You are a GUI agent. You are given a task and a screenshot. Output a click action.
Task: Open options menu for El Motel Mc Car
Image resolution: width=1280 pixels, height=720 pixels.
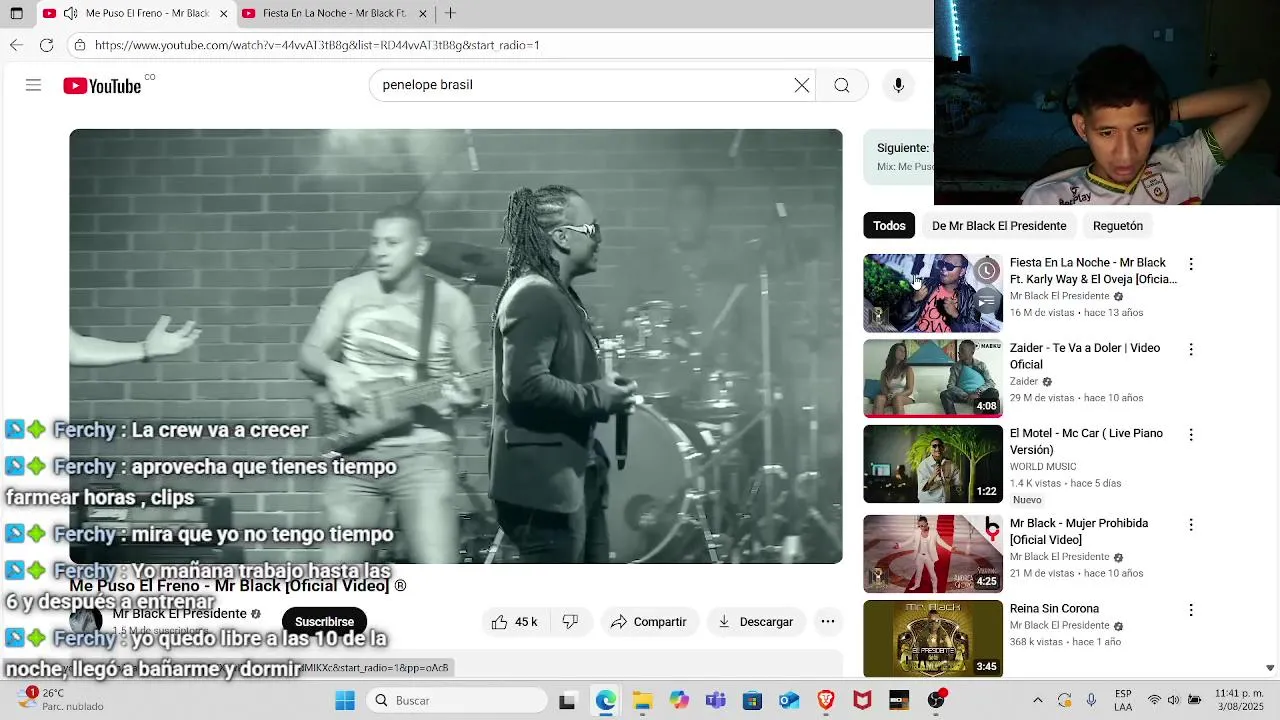pyautogui.click(x=1191, y=435)
